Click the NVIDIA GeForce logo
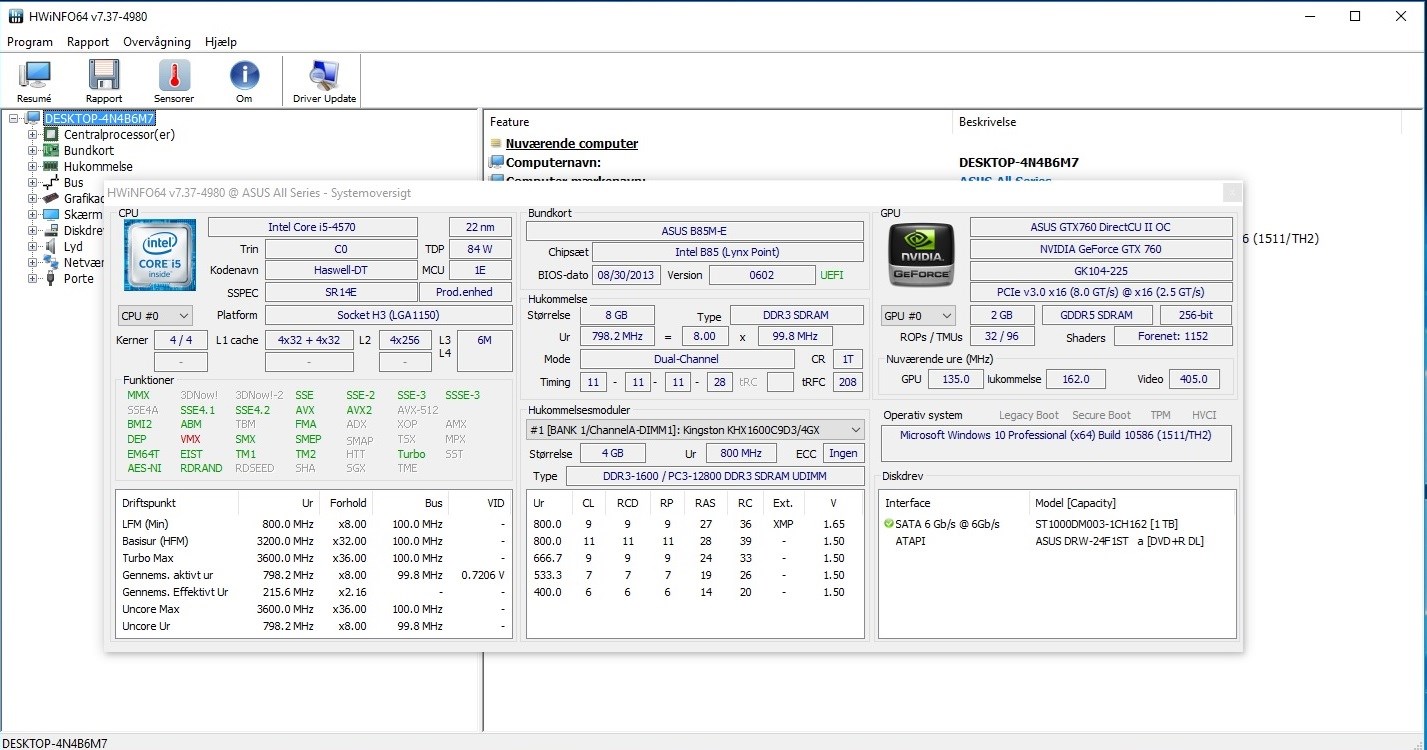1427x750 pixels. (921, 255)
